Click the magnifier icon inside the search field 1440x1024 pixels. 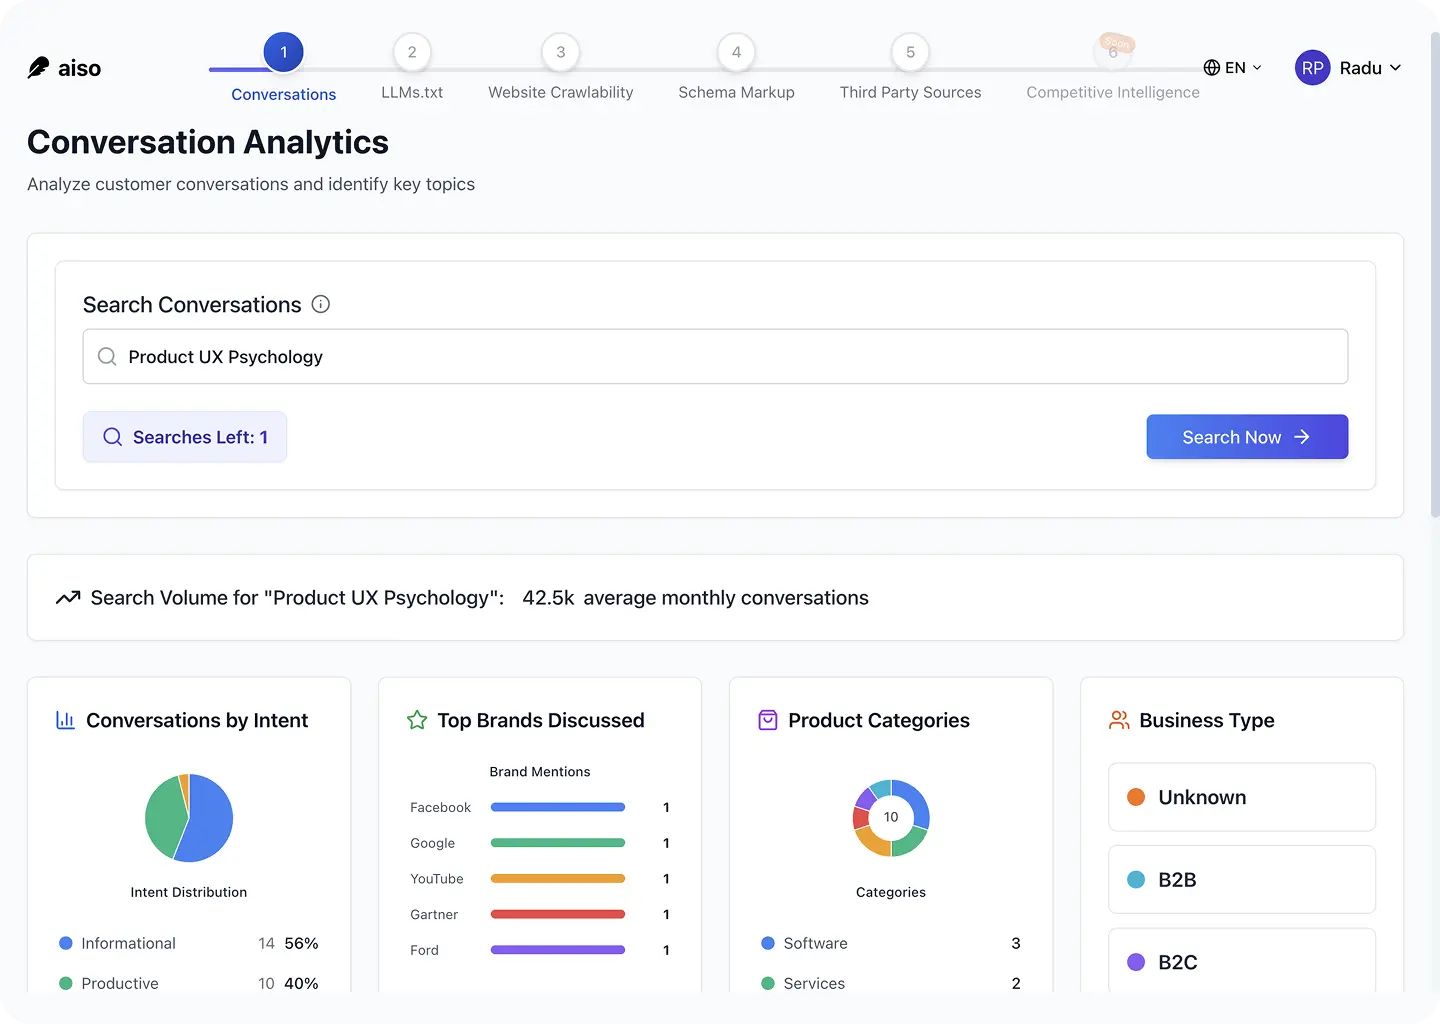tap(106, 356)
